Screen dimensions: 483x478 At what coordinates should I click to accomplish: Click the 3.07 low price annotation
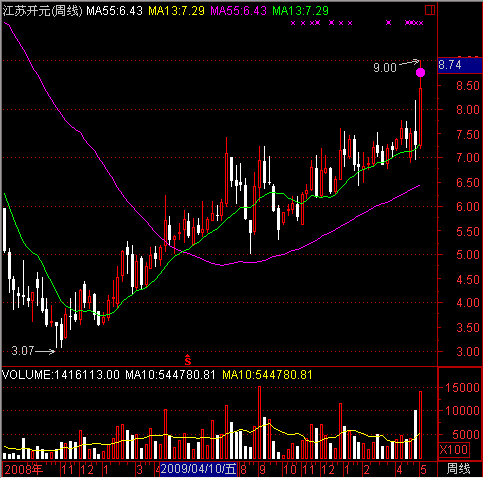pyautogui.click(x=23, y=351)
